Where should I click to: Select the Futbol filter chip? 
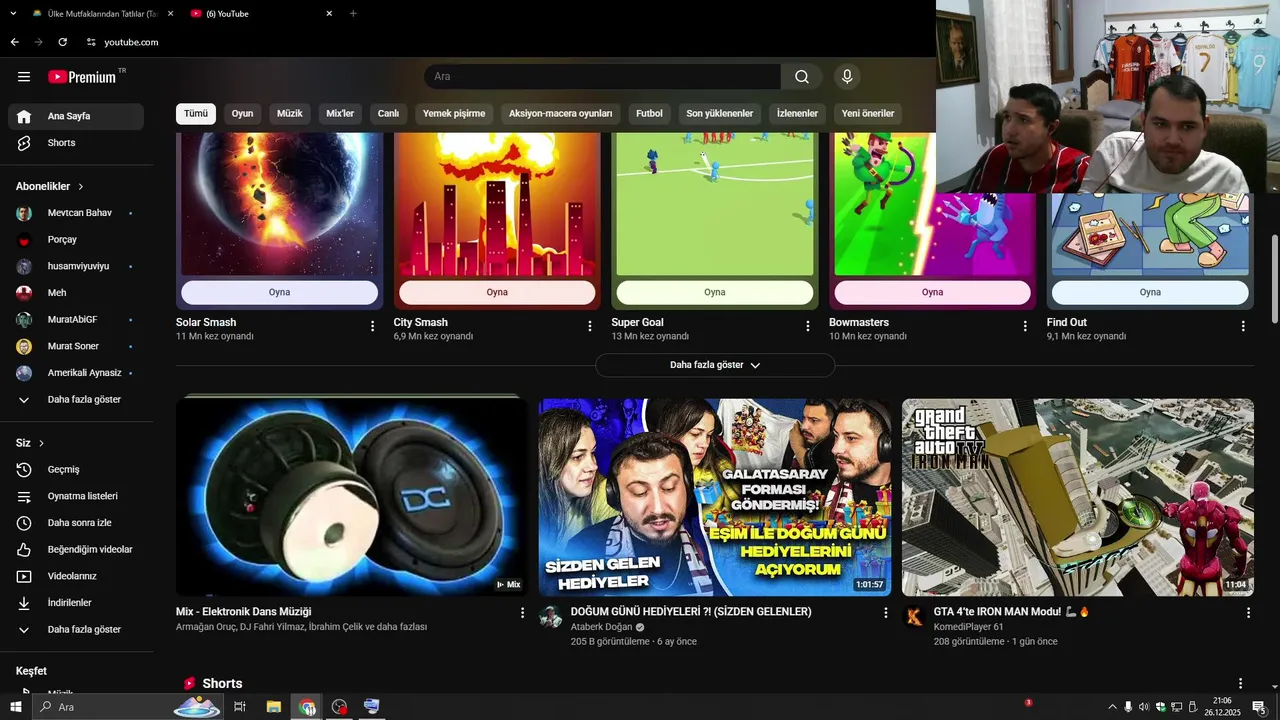649,113
